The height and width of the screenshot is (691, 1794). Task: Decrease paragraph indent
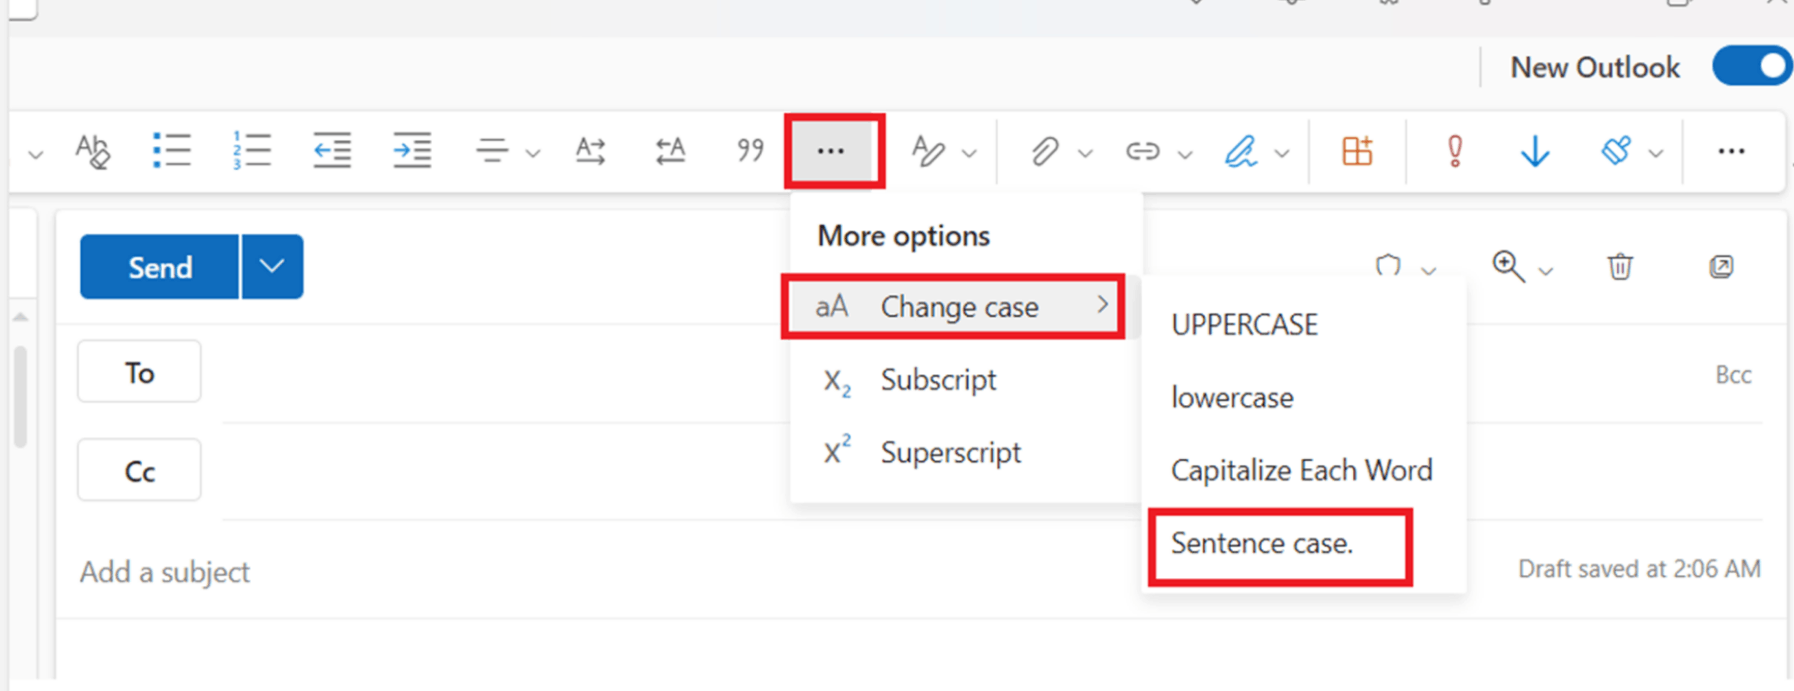point(331,151)
